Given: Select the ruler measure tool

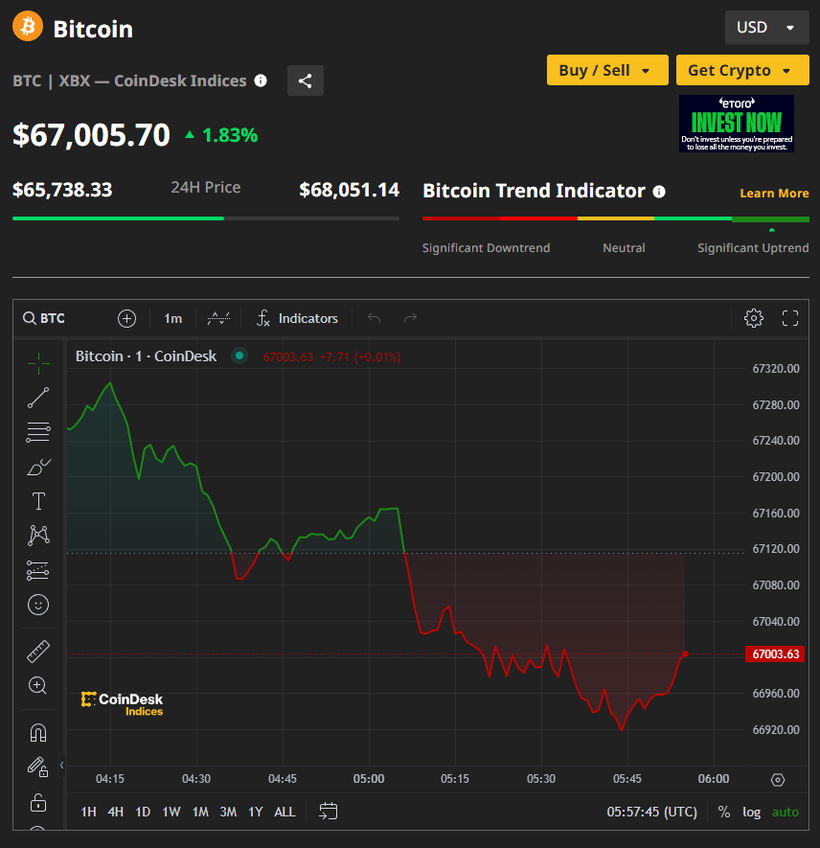Looking at the screenshot, I should click(38, 651).
